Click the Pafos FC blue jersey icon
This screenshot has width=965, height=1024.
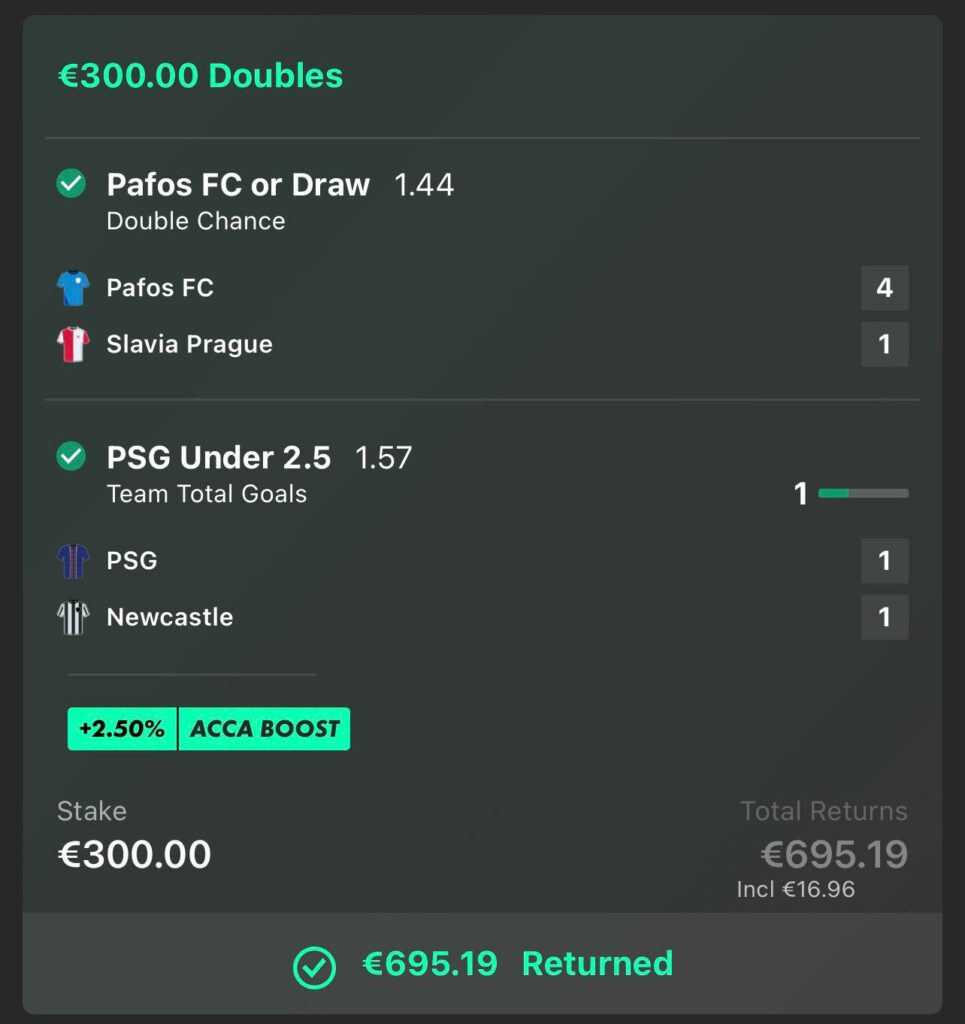pyautogui.click(x=73, y=288)
